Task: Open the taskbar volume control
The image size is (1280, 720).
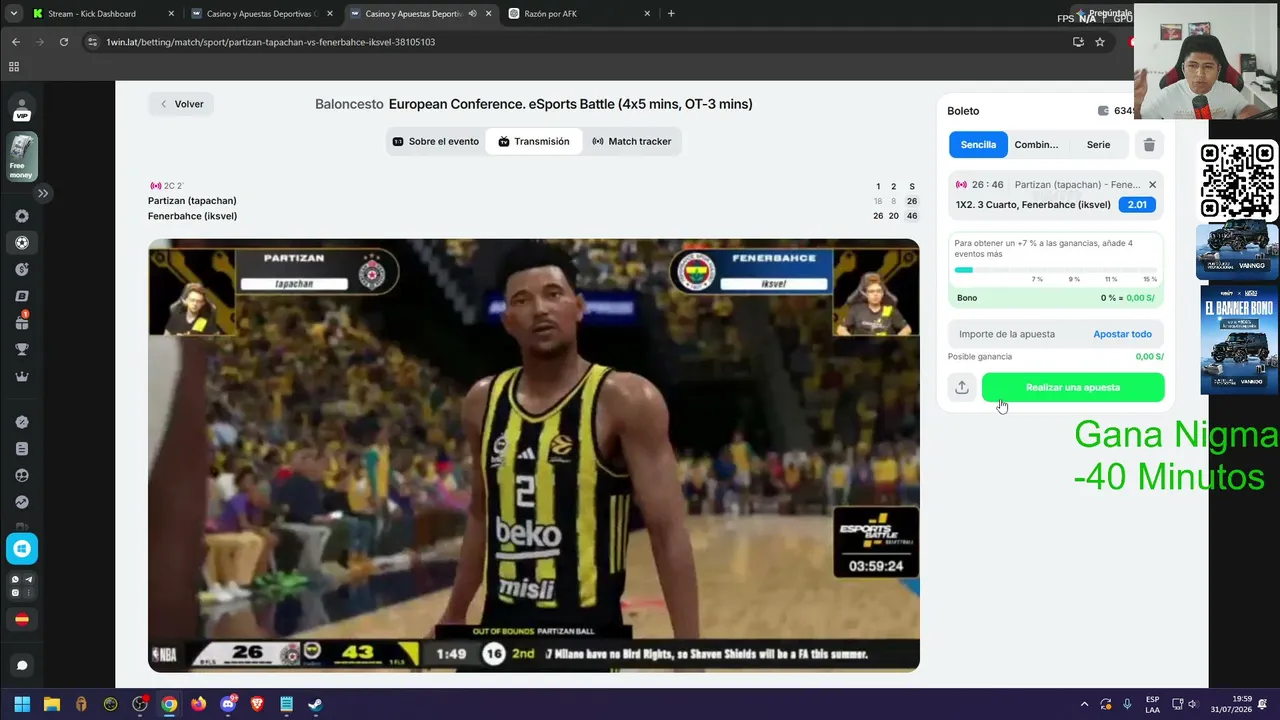Action: (x=1193, y=704)
